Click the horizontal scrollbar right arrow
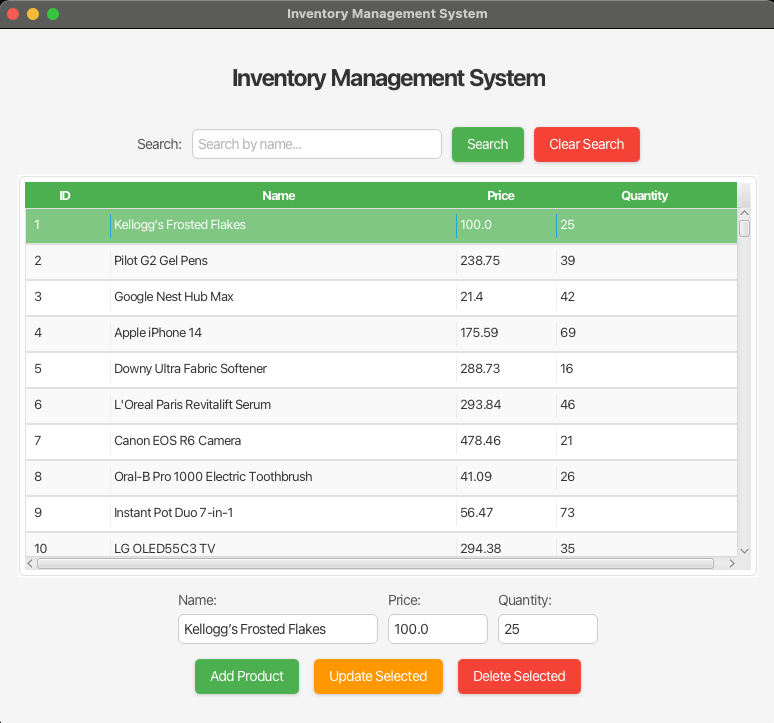This screenshot has width=774, height=723. coord(732,564)
